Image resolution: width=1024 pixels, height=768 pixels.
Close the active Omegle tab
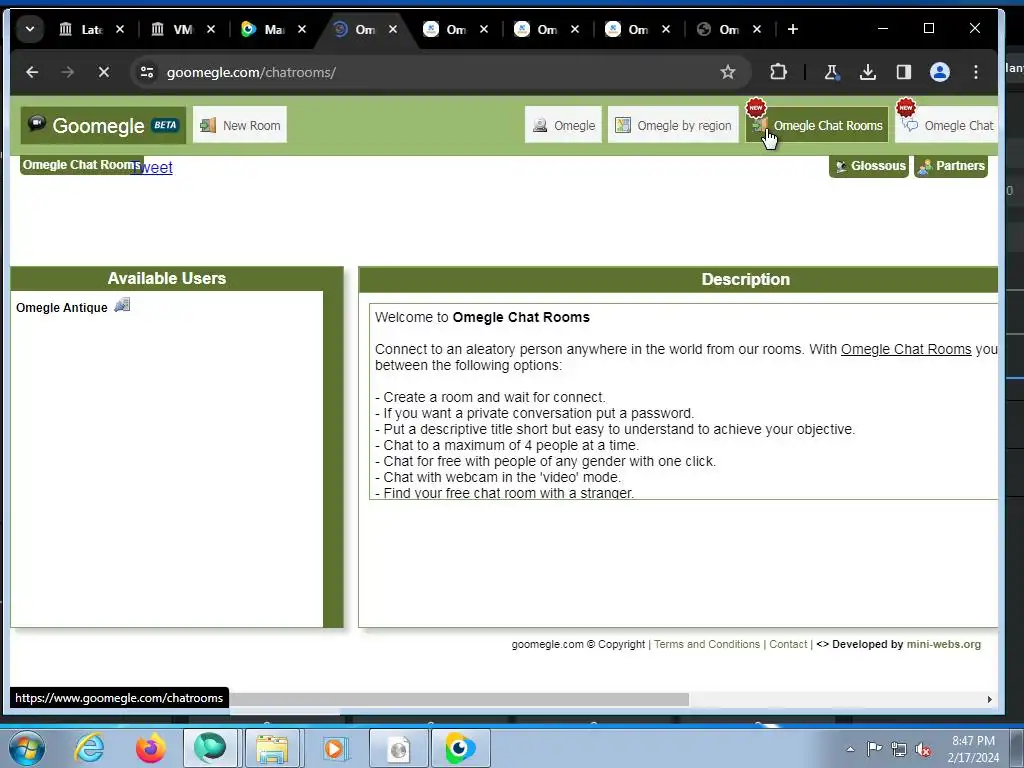click(x=392, y=29)
